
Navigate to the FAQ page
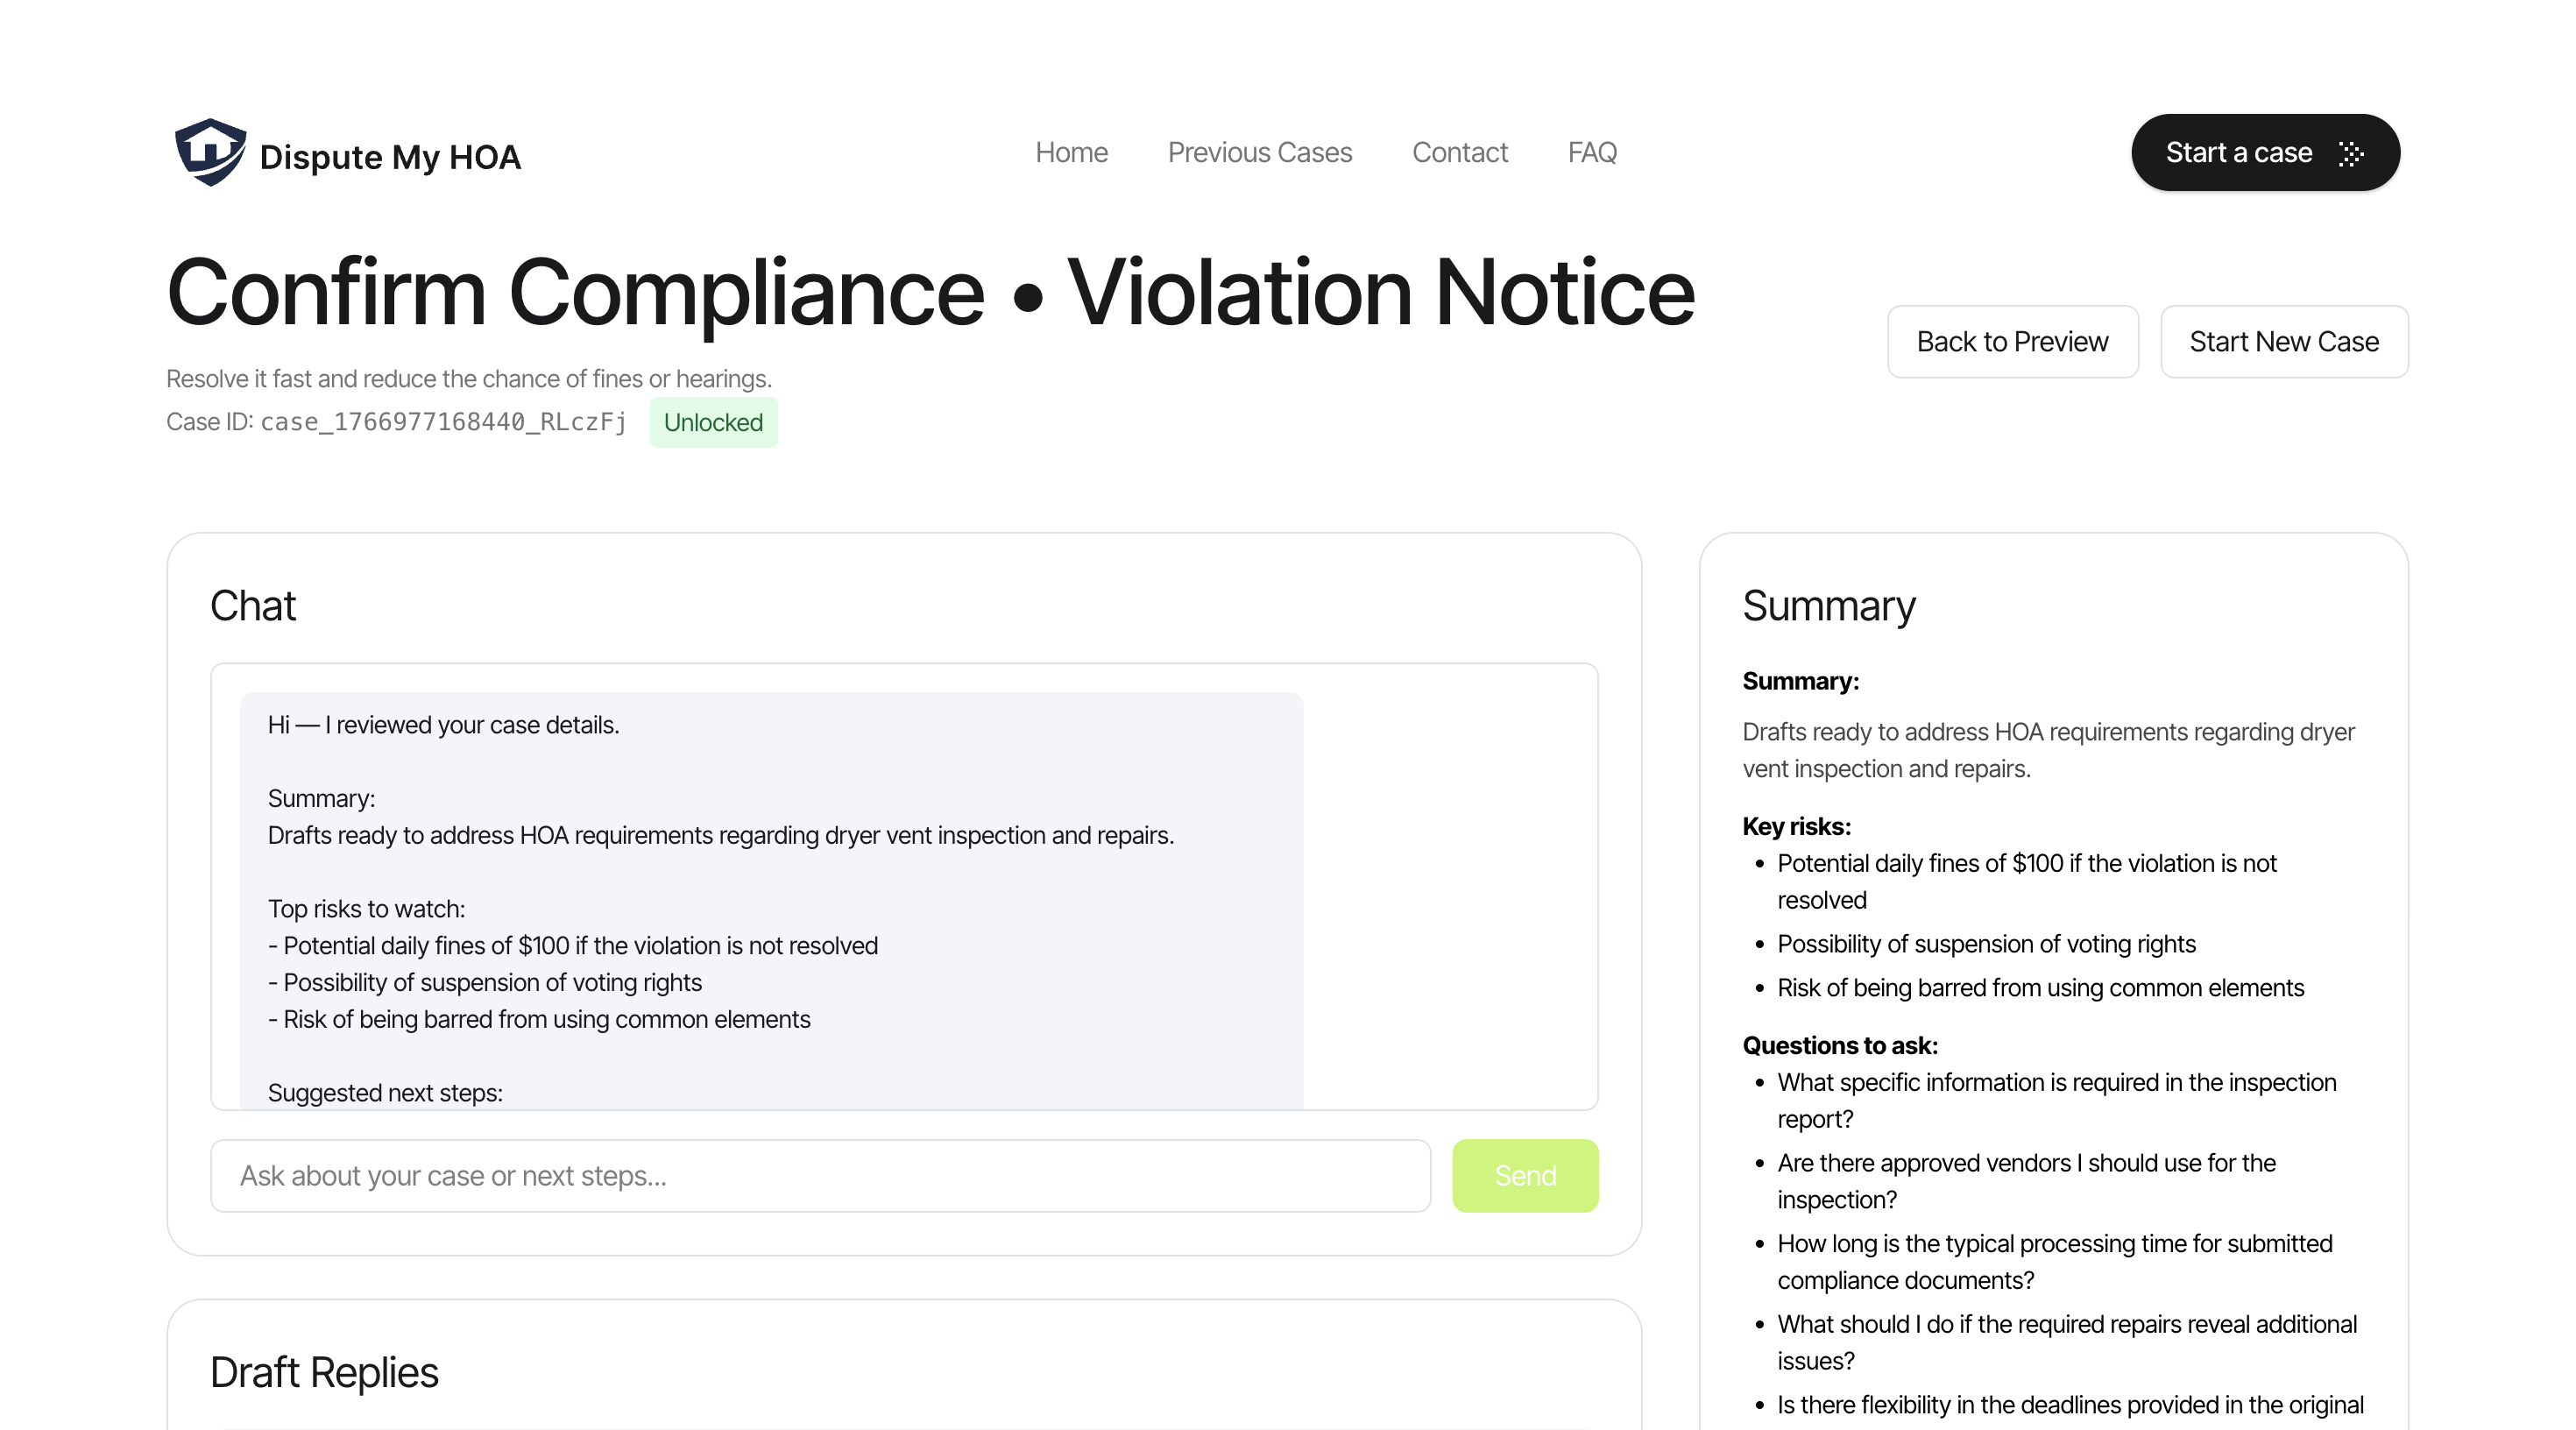pyautogui.click(x=1591, y=152)
